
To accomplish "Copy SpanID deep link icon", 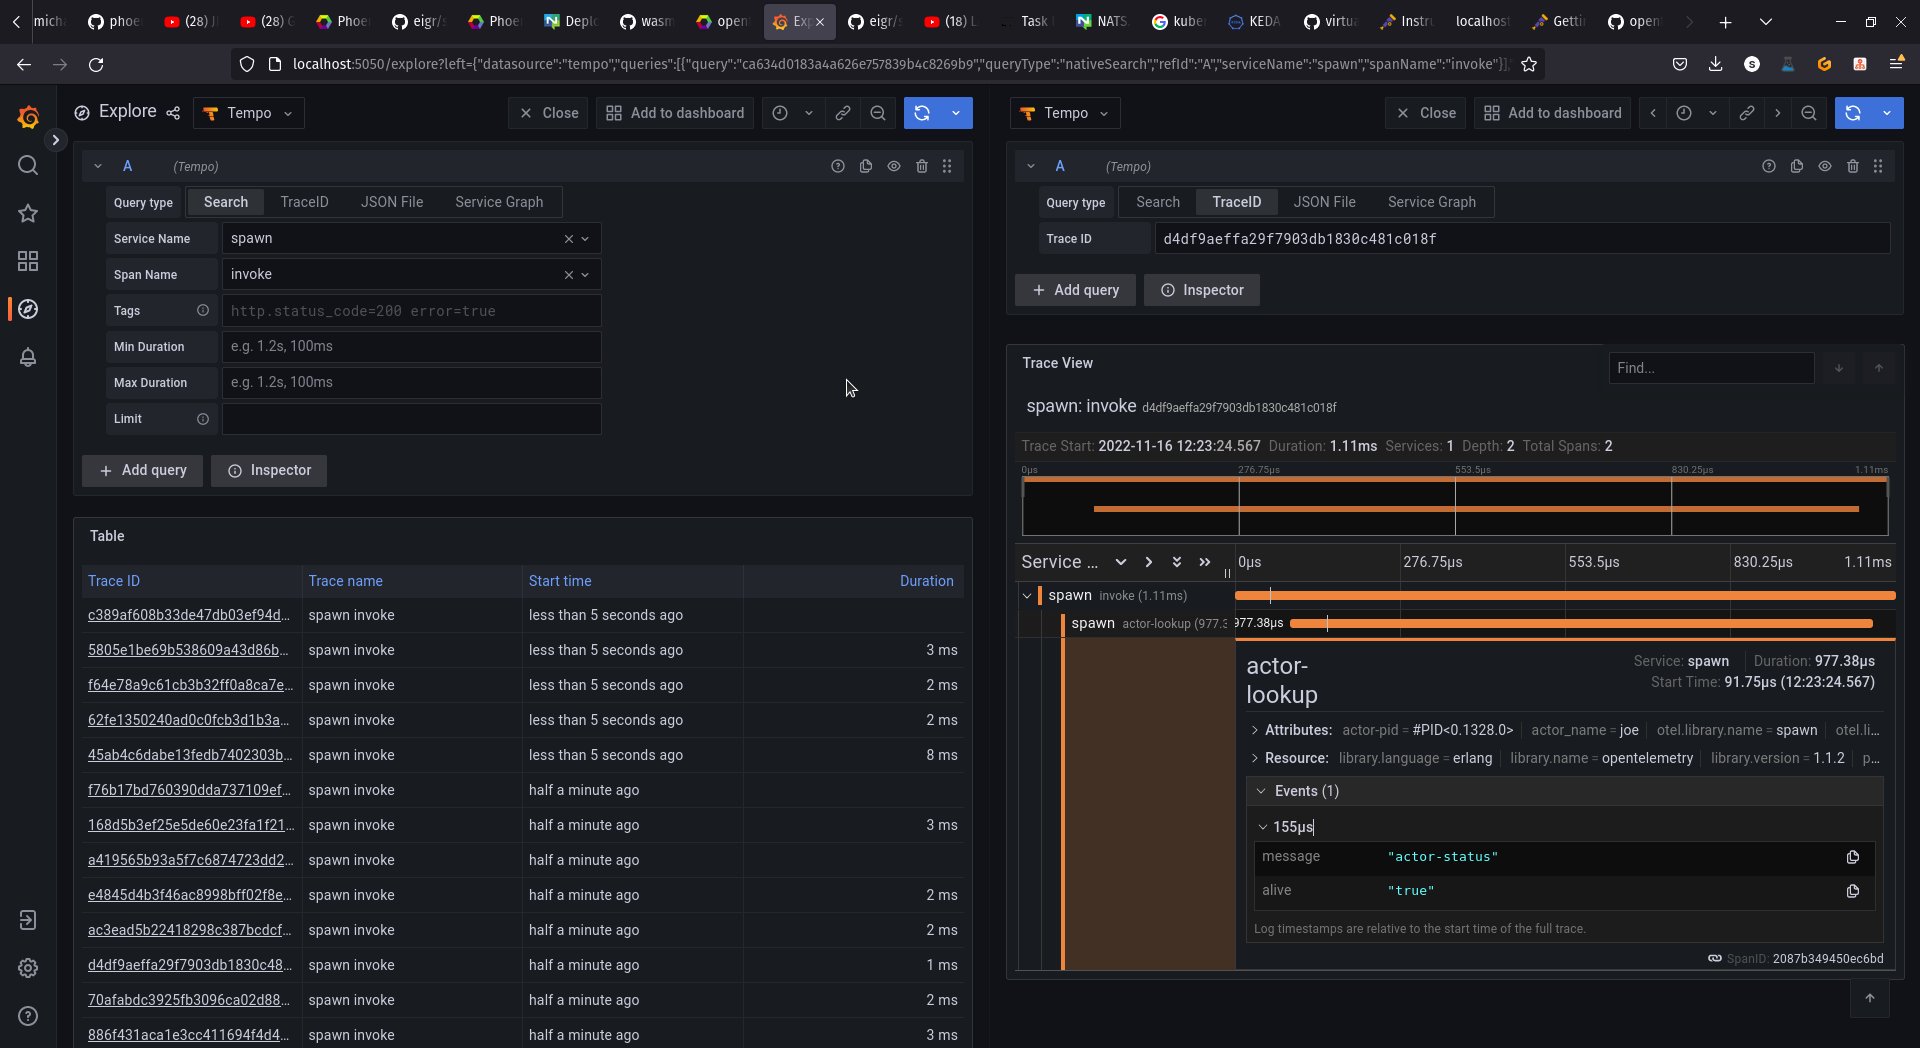I will click(x=1715, y=958).
